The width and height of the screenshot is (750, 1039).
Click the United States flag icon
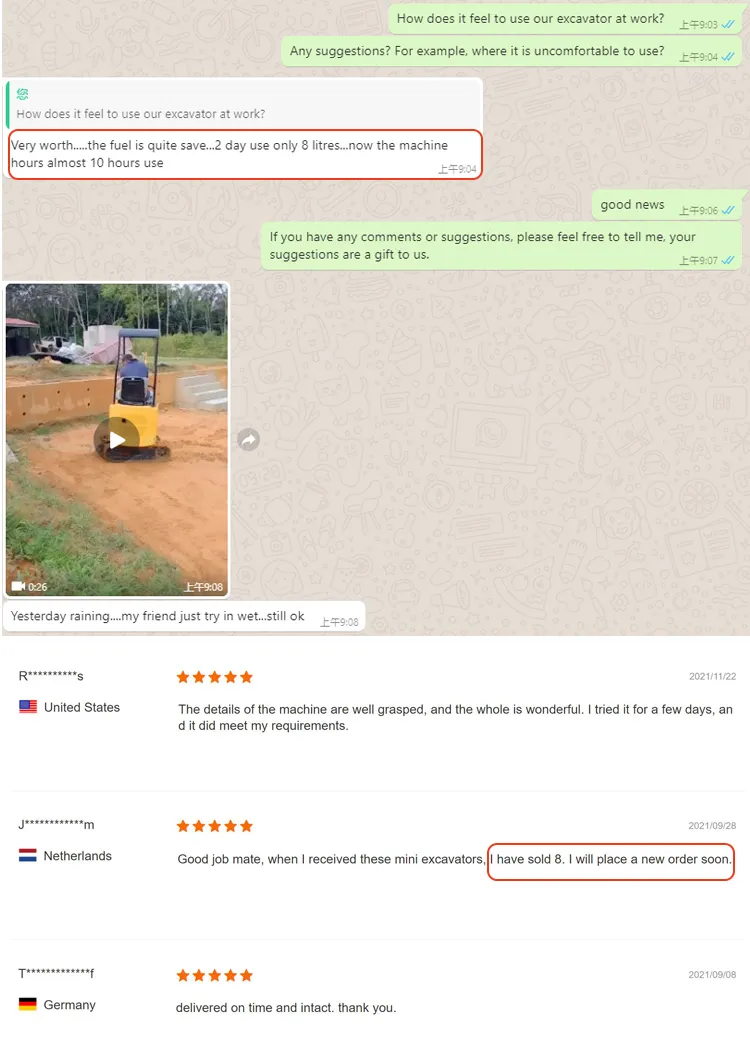pyautogui.click(x=28, y=706)
